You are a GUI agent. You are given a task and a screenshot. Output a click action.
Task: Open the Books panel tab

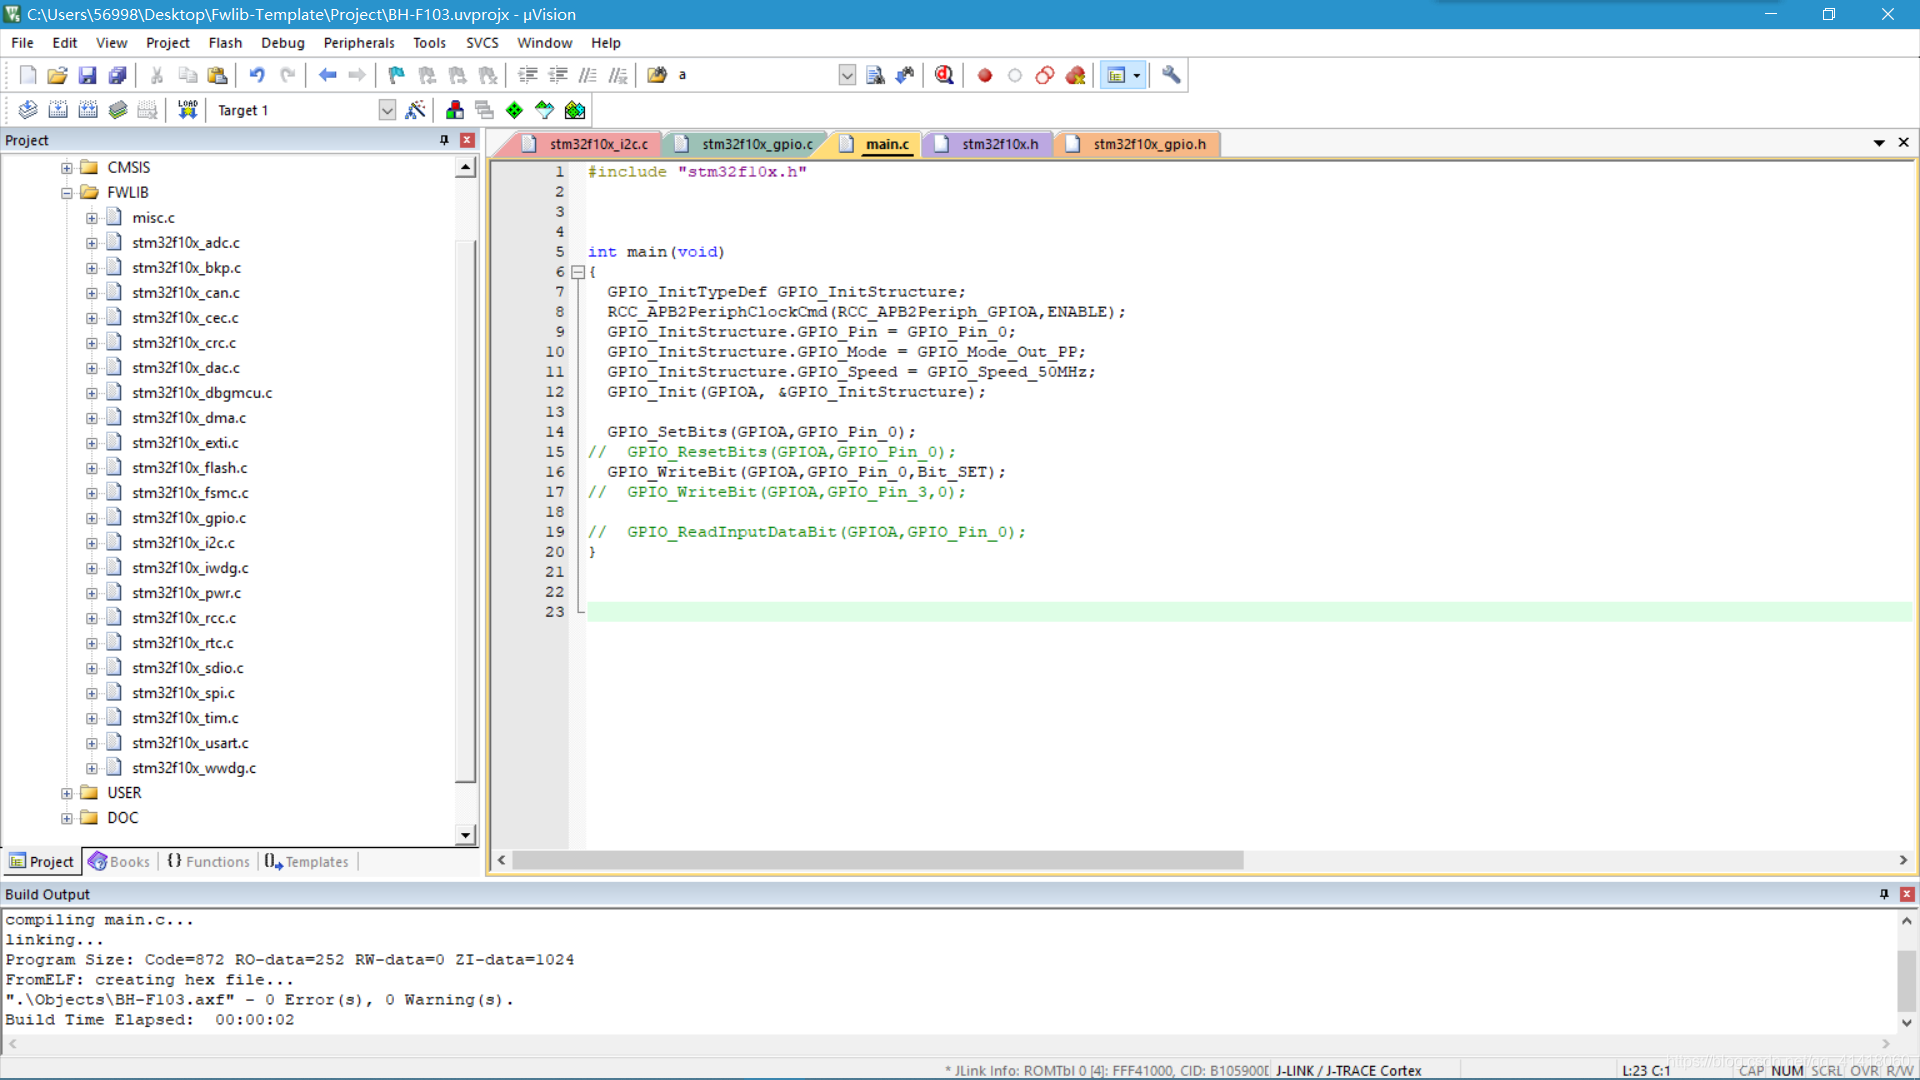point(119,862)
